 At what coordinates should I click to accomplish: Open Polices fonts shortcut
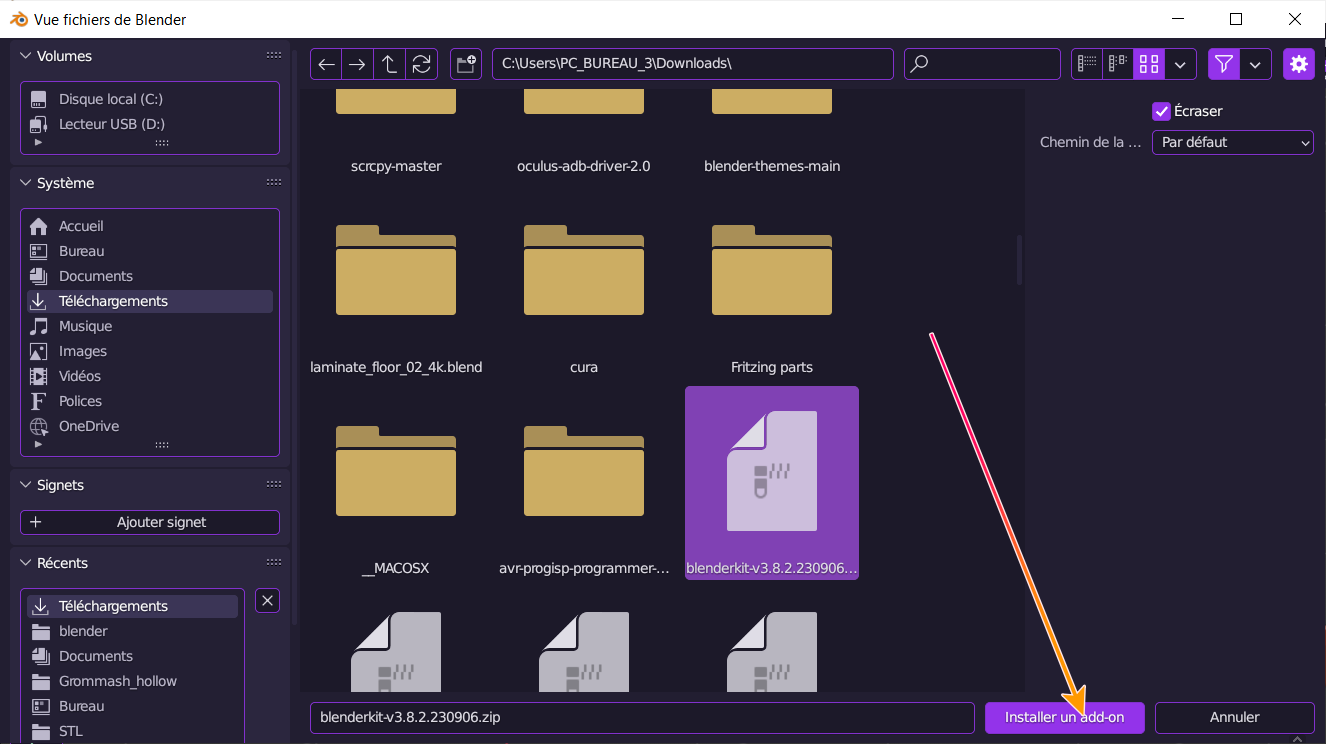point(150,401)
